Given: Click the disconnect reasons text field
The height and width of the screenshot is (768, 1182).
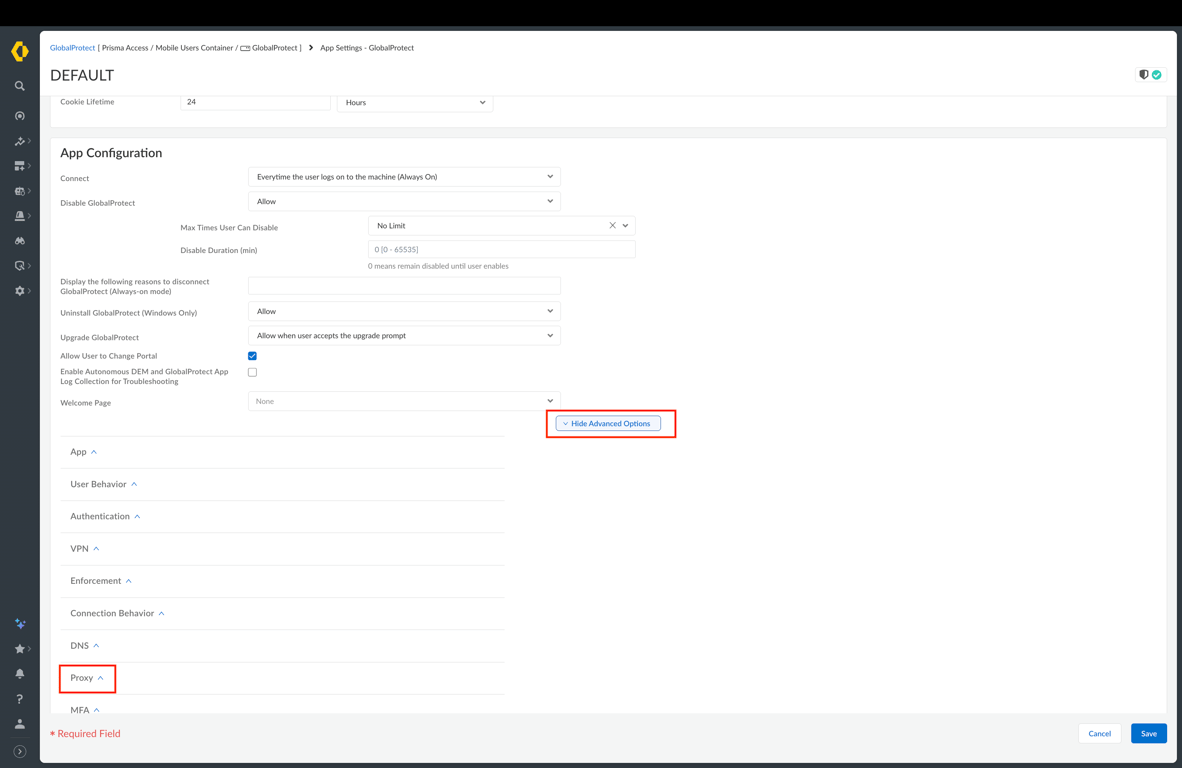Looking at the screenshot, I should (x=404, y=286).
